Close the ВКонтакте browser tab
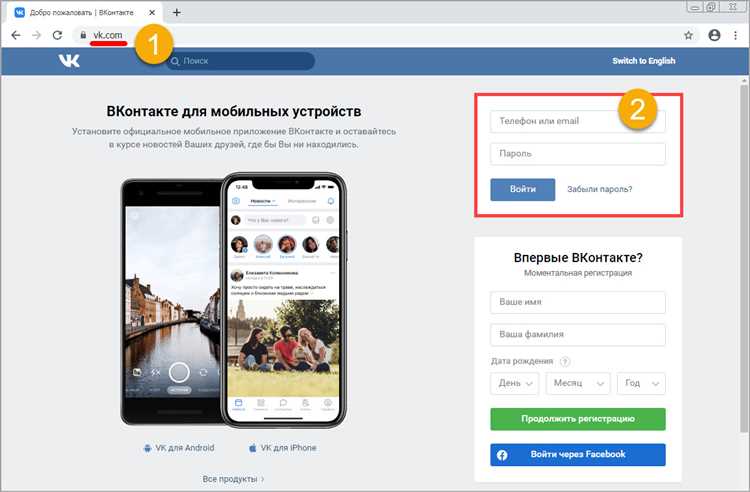Image resolution: width=750 pixels, height=492 pixels. pos(152,12)
